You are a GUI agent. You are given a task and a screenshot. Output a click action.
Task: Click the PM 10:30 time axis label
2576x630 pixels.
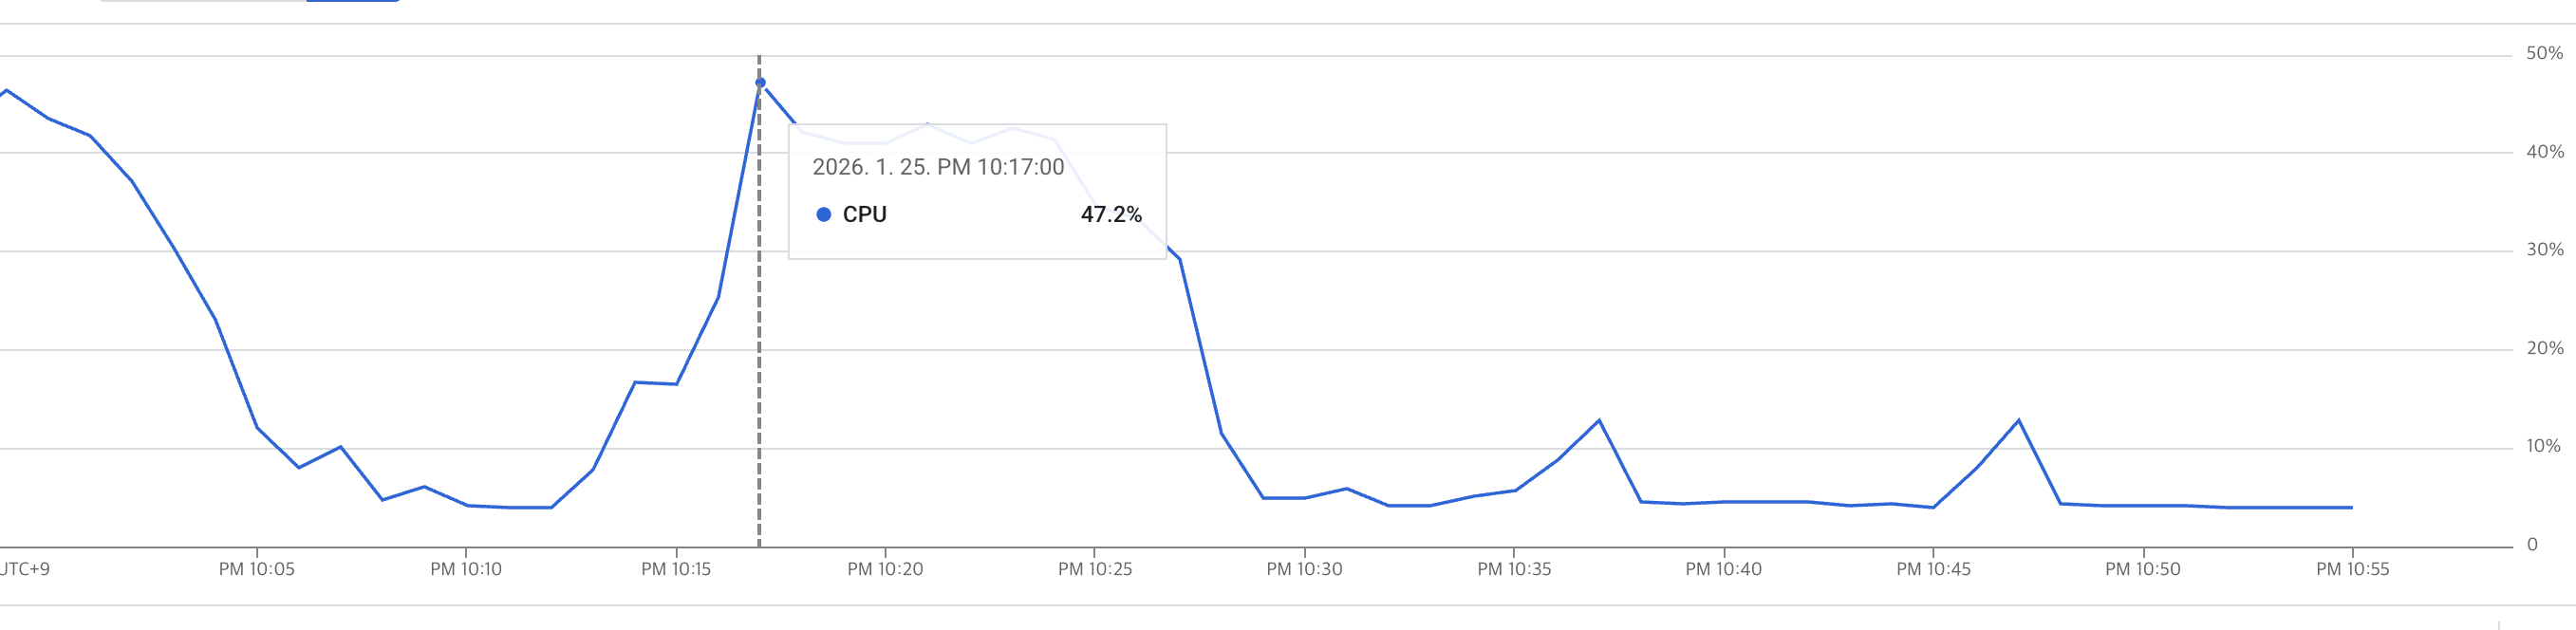(1304, 569)
